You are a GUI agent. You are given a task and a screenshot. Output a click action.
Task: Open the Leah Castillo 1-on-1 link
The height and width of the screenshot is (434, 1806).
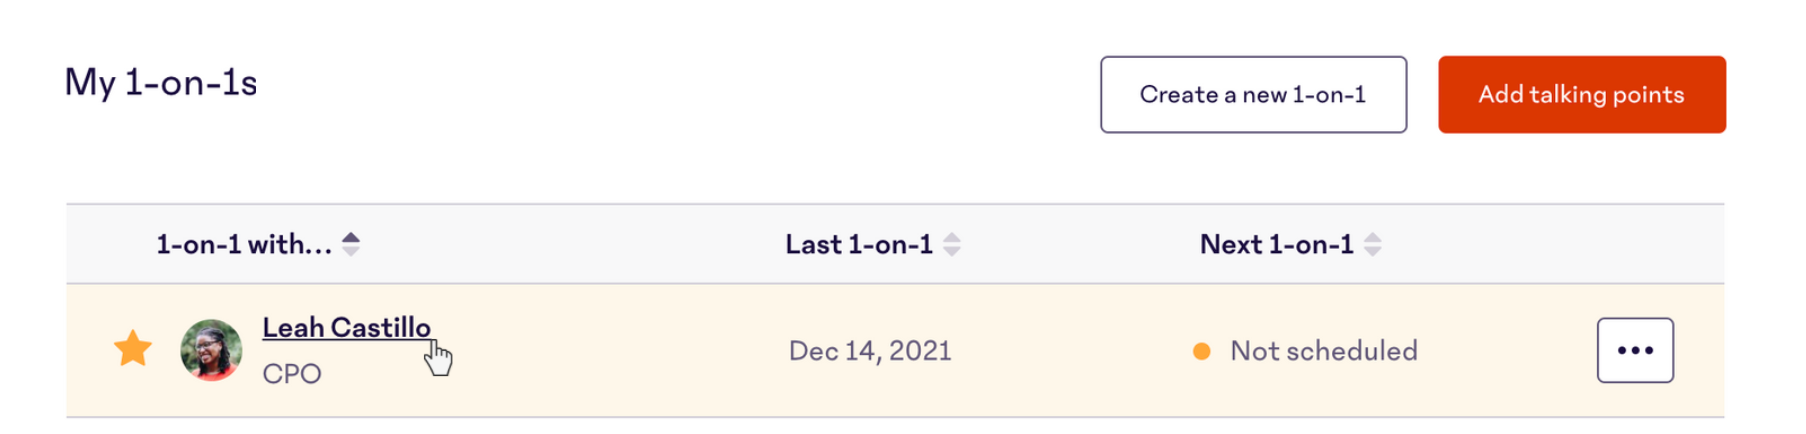coord(346,327)
